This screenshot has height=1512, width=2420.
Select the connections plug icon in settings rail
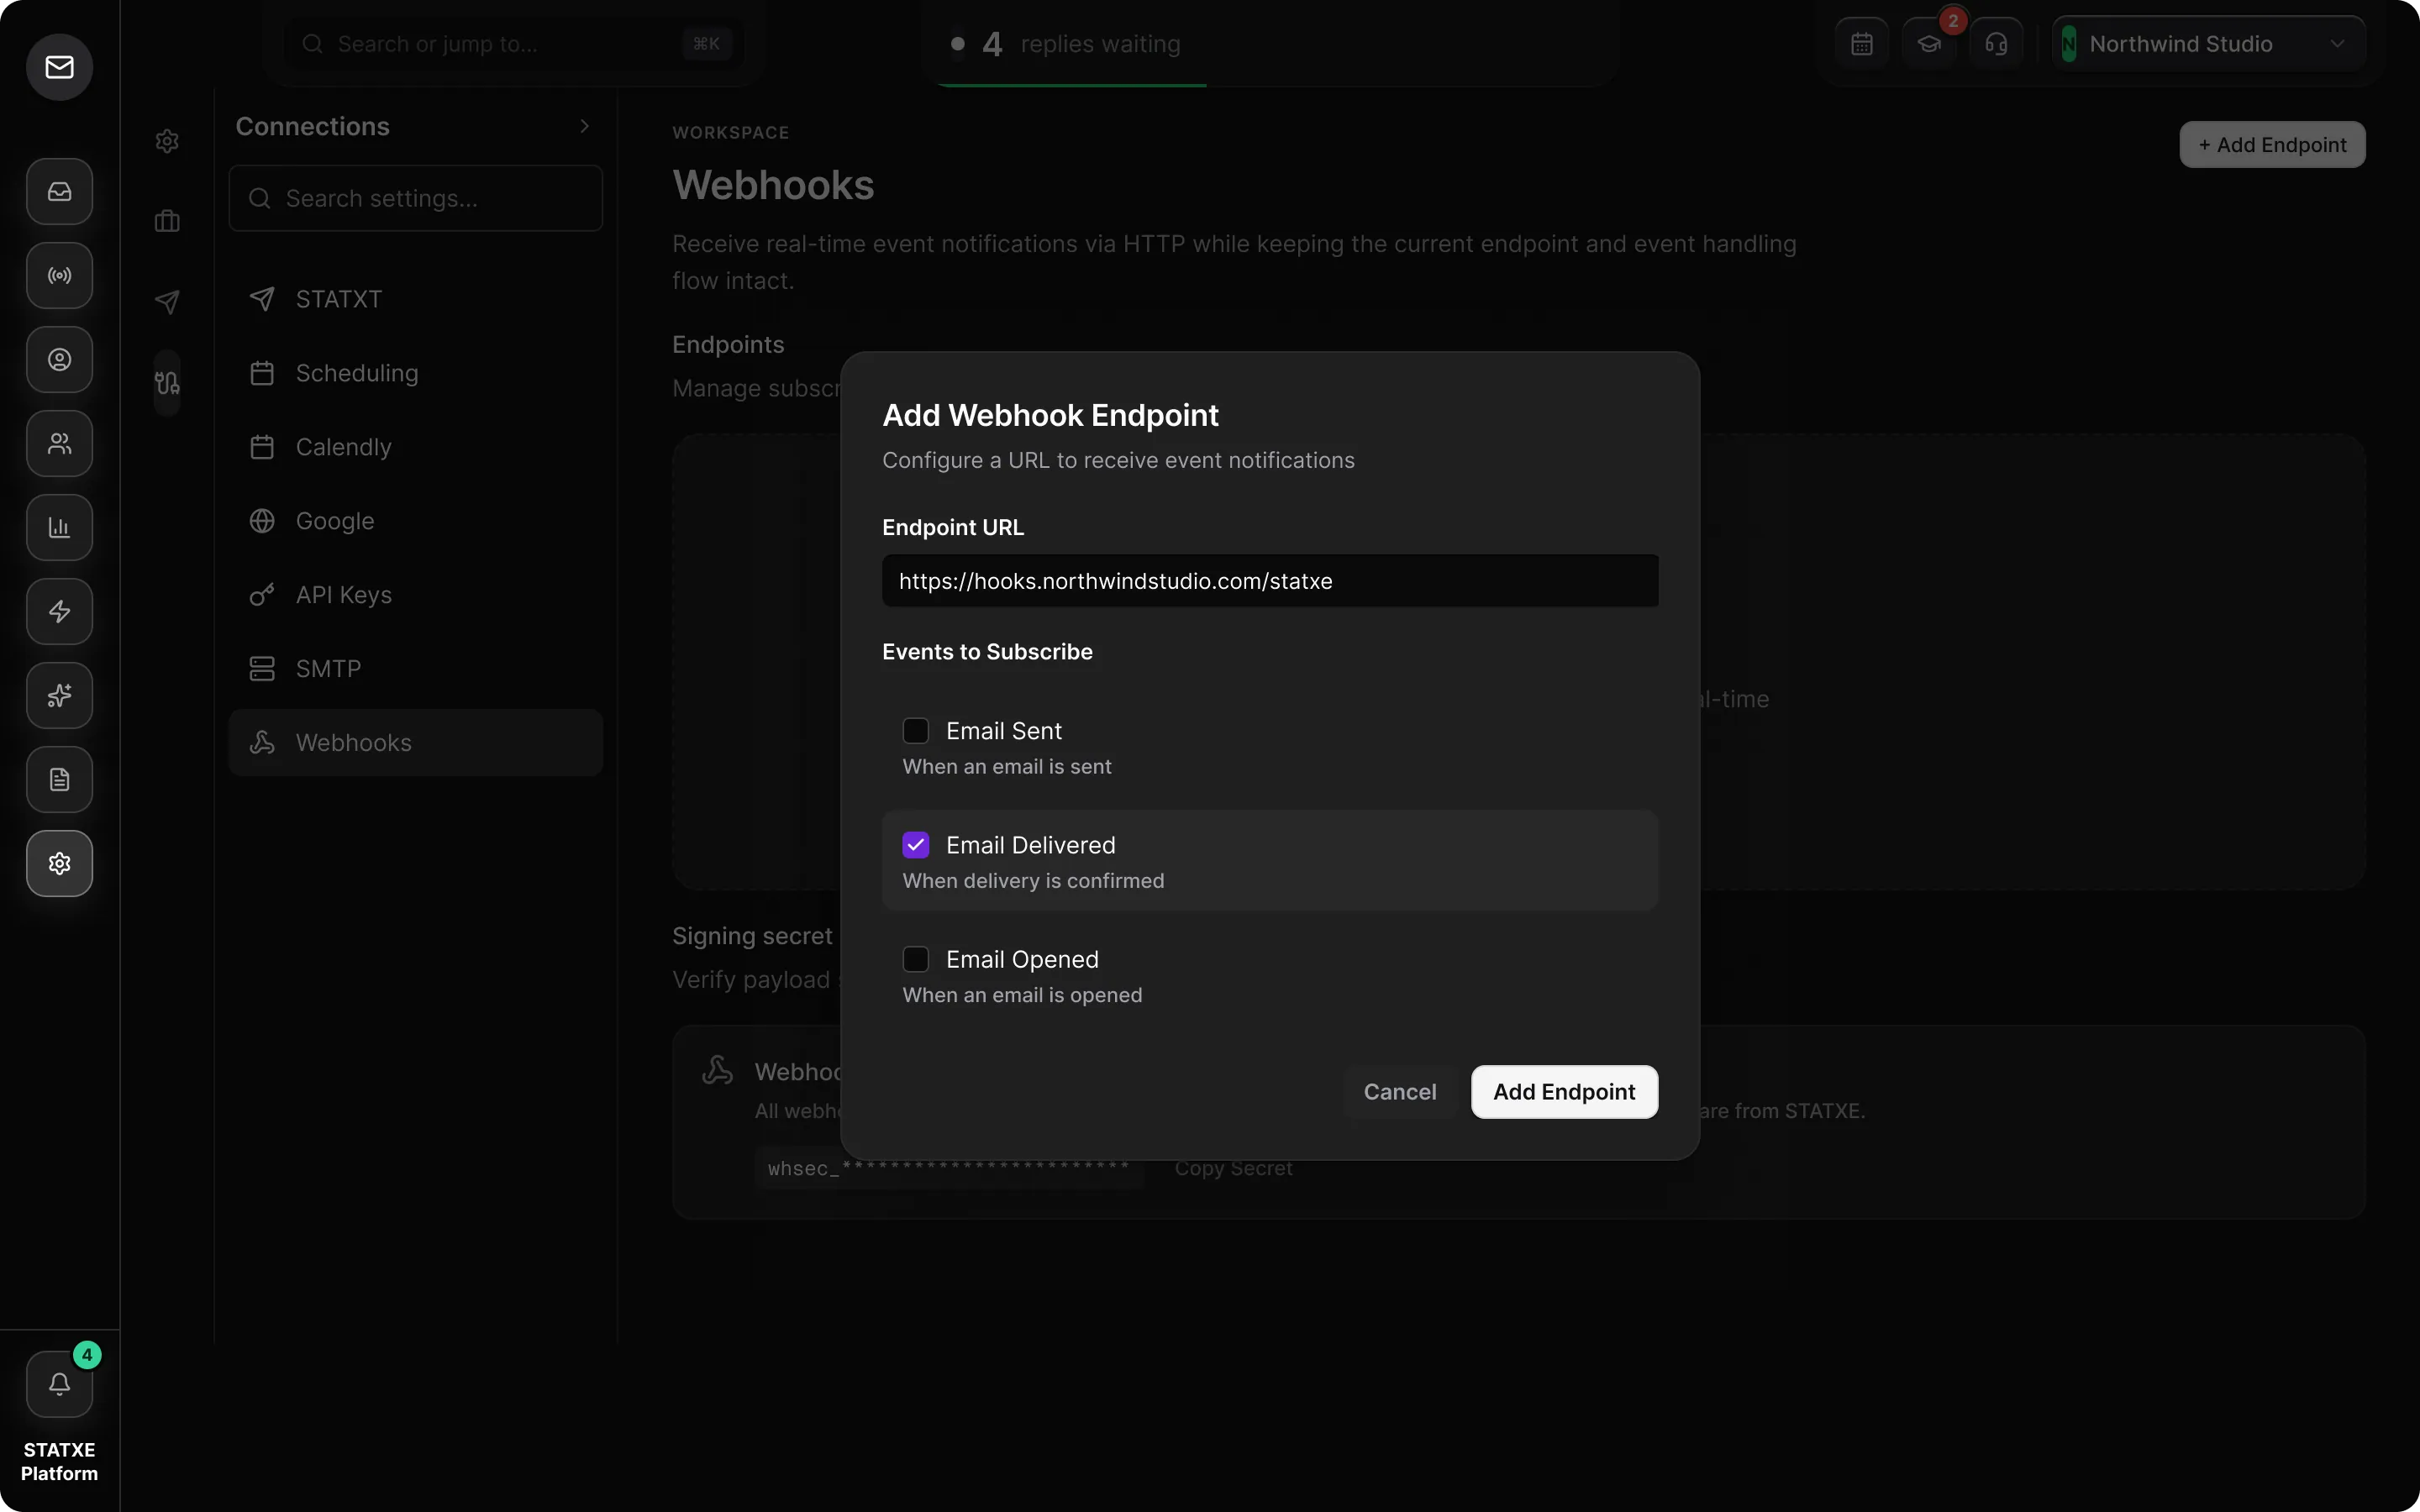[x=167, y=383]
